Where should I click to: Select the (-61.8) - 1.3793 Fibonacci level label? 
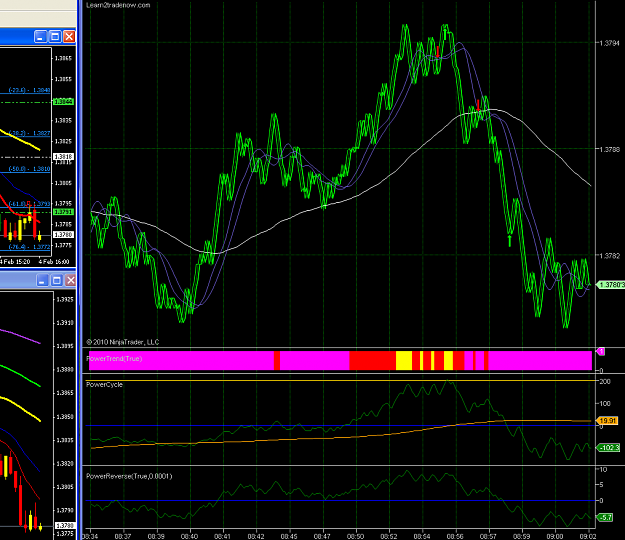click(x=29, y=204)
